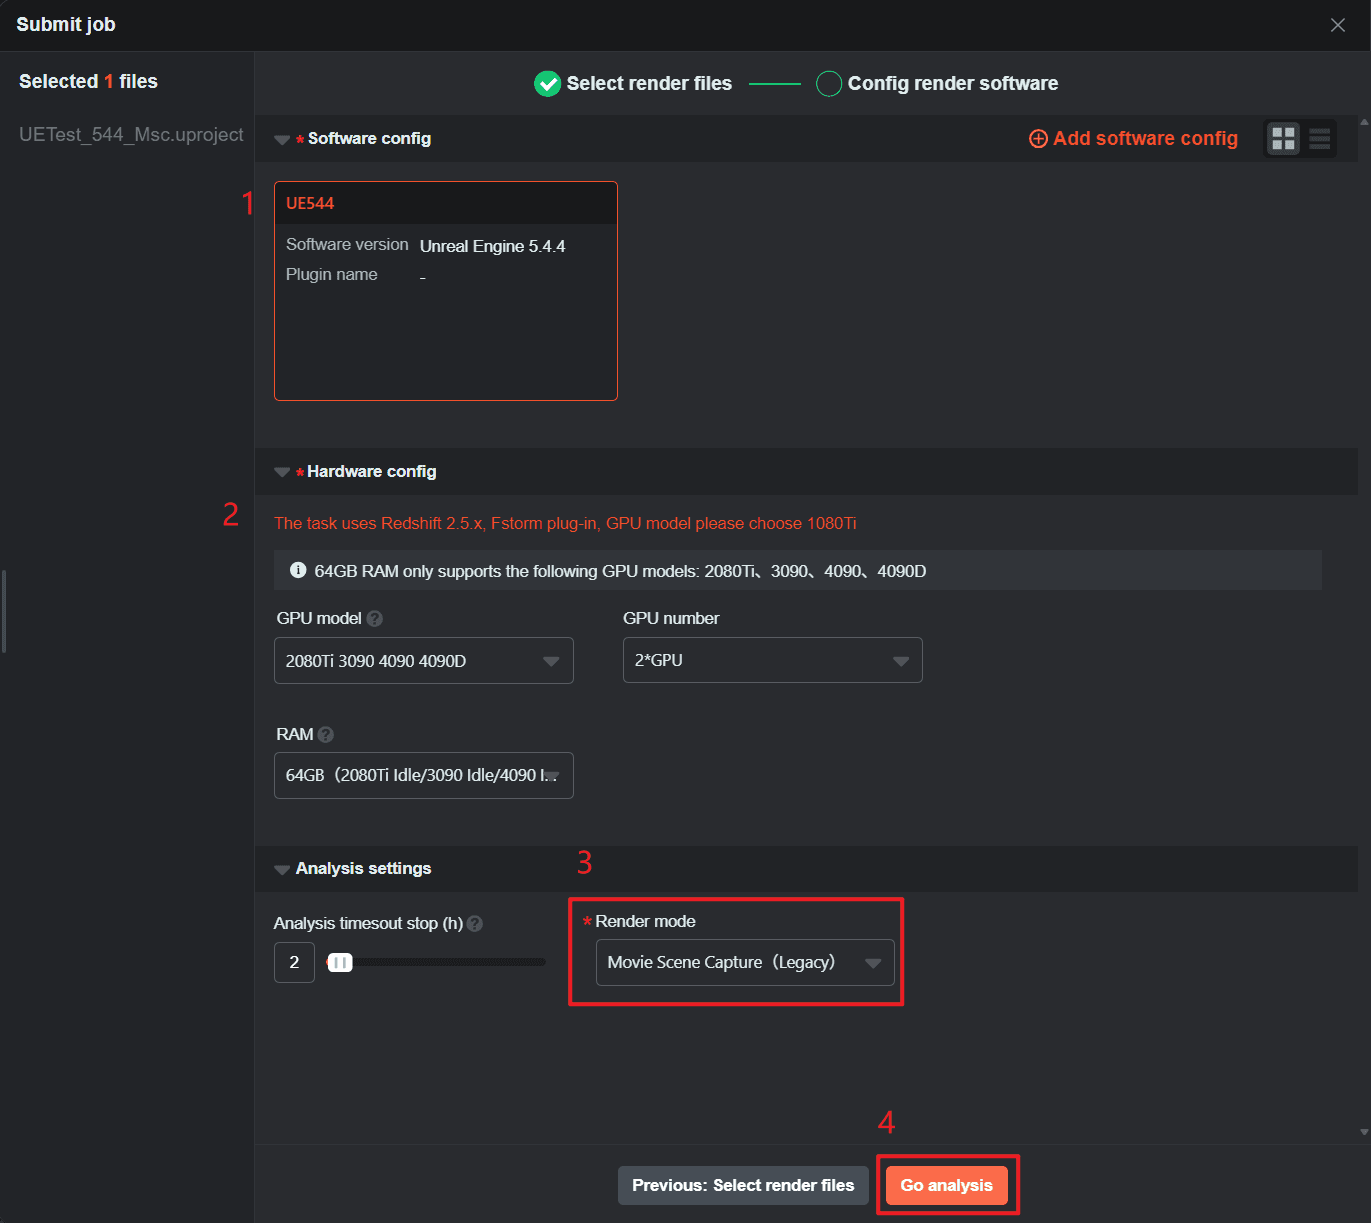The height and width of the screenshot is (1223, 1371).
Task: Open the GPU number dropdown
Action: coord(772,661)
